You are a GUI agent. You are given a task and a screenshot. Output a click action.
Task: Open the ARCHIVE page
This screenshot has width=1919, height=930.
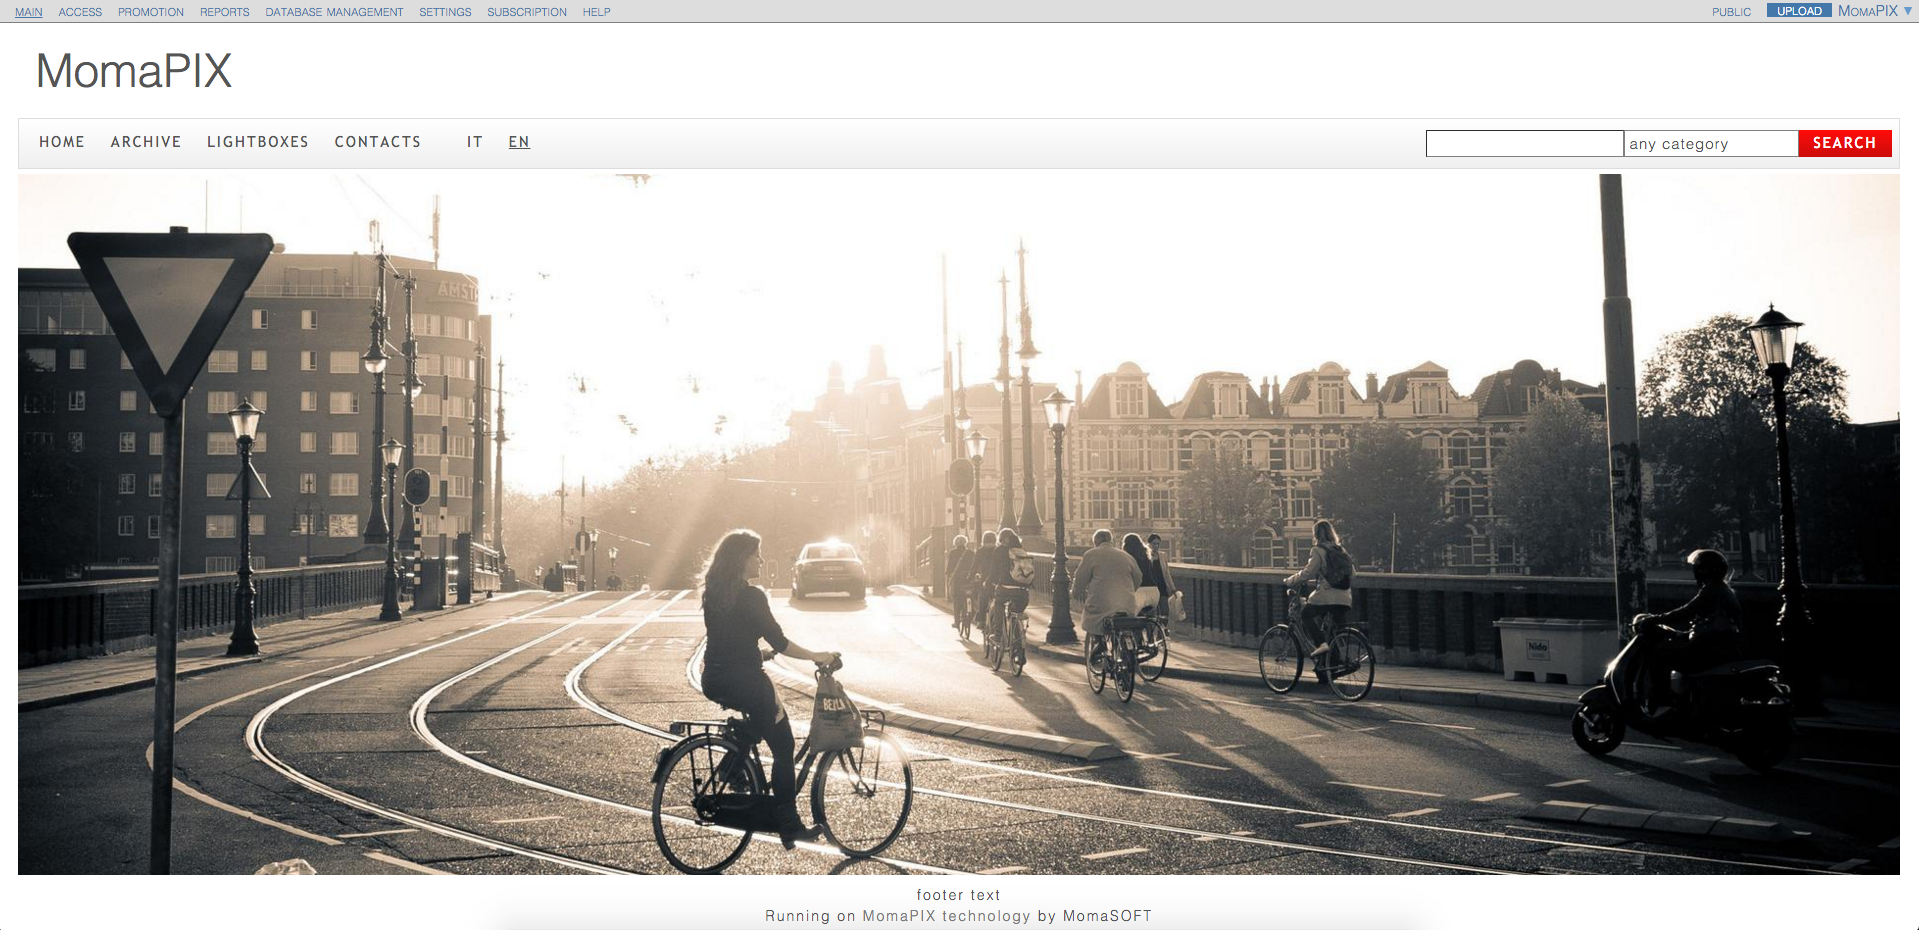(x=146, y=142)
